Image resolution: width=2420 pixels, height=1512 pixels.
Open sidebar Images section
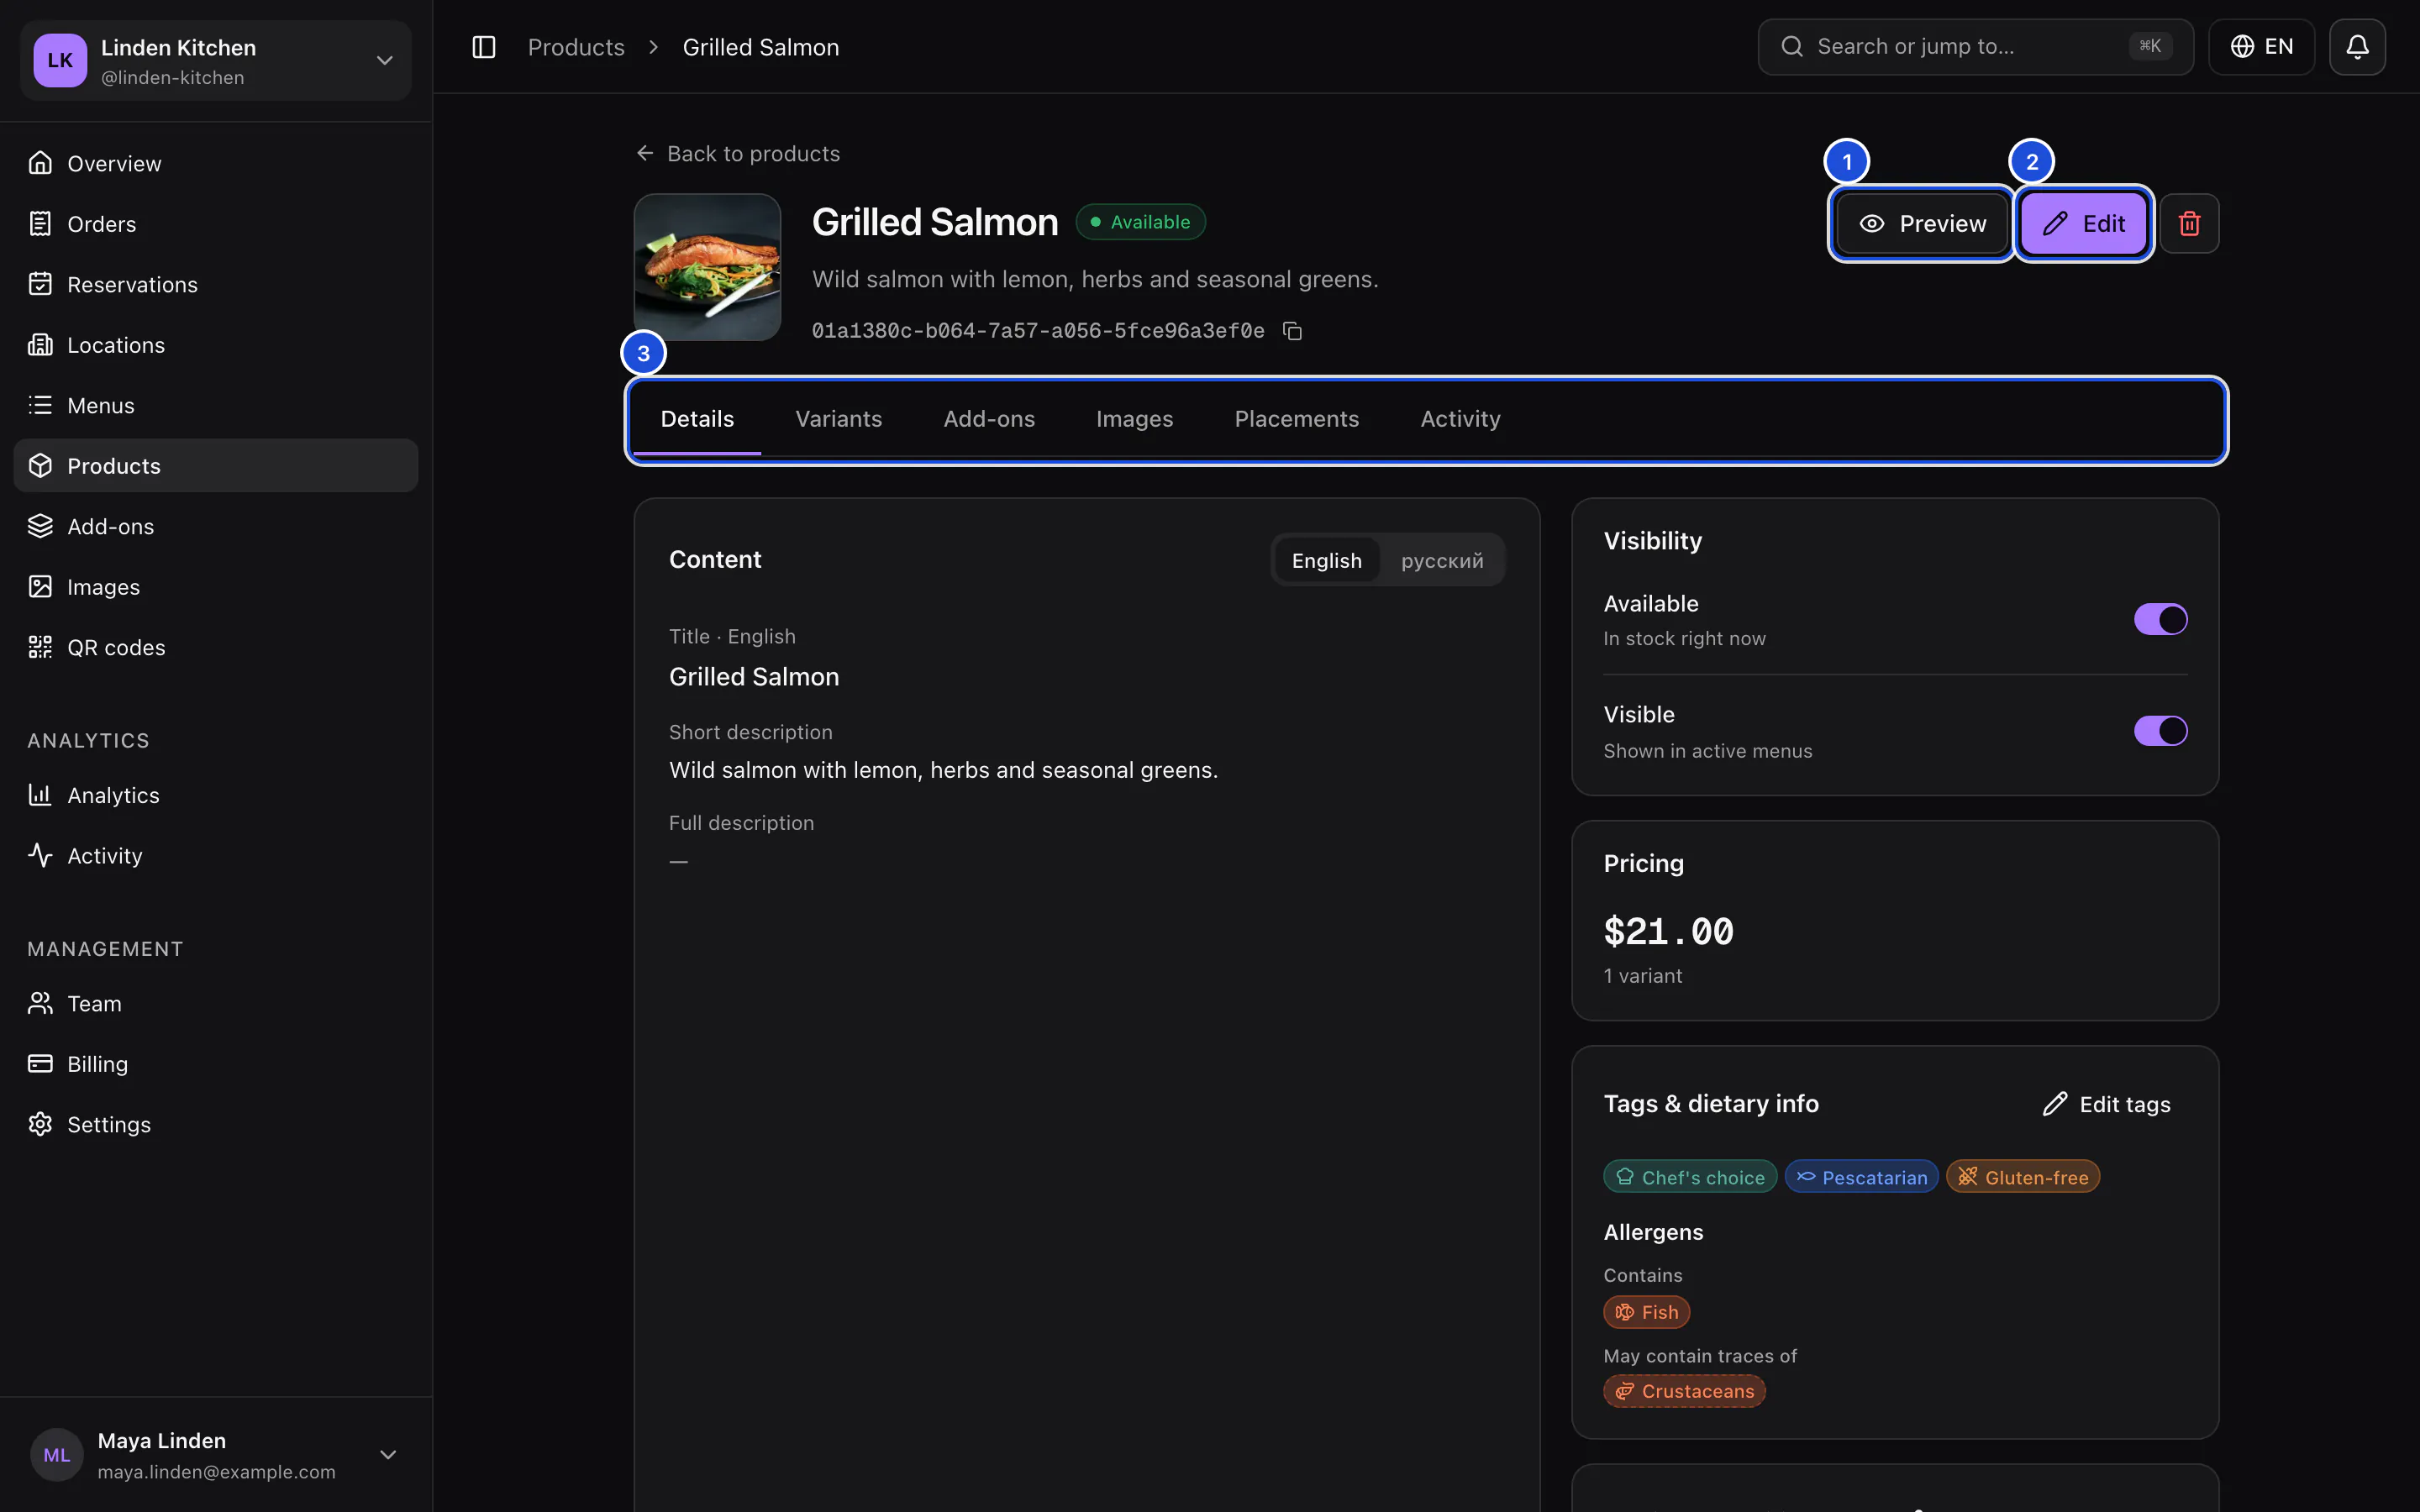point(216,587)
